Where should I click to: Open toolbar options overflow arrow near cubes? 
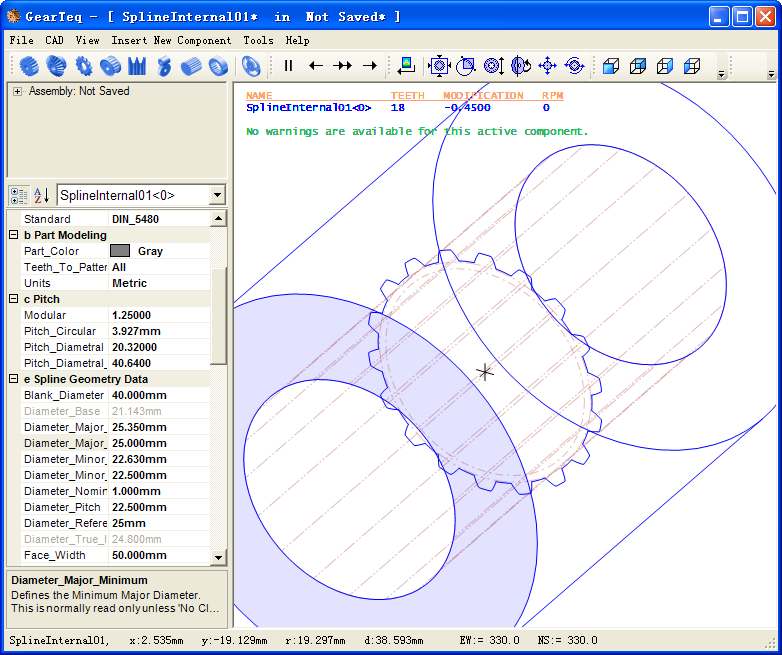coord(721,74)
